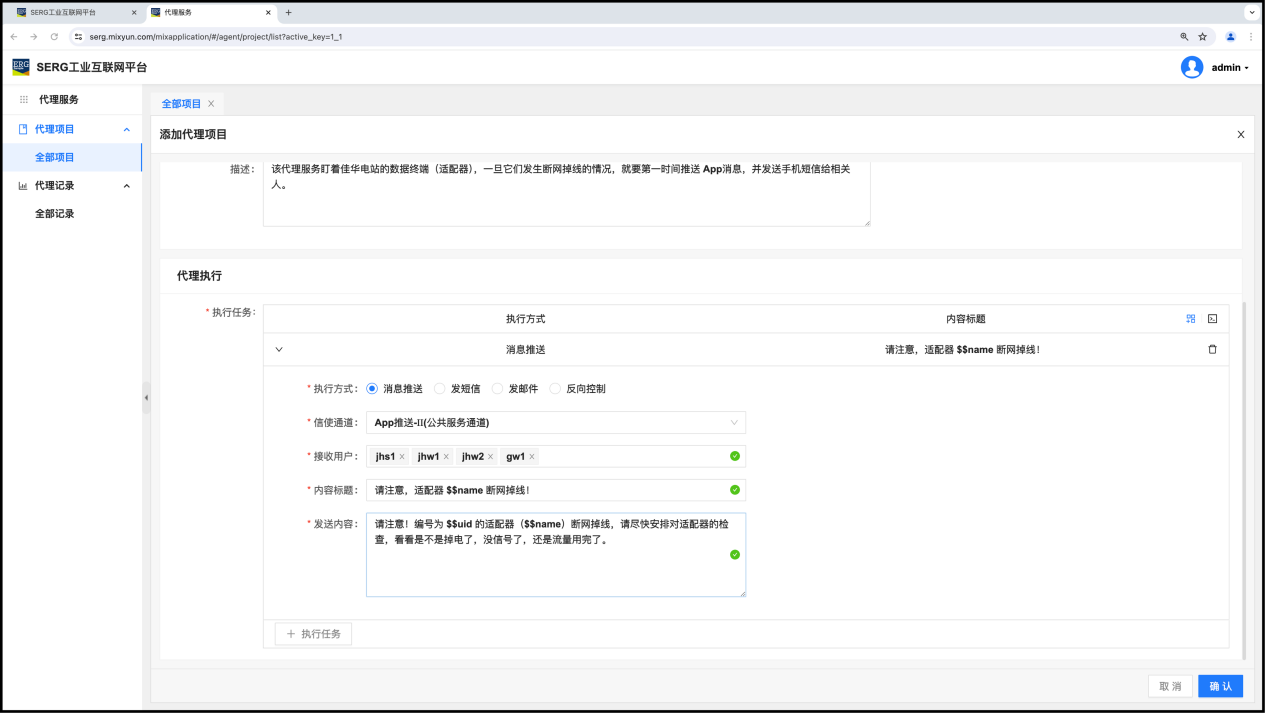Open 全部记录 in the sidebar

tap(55, 214)
